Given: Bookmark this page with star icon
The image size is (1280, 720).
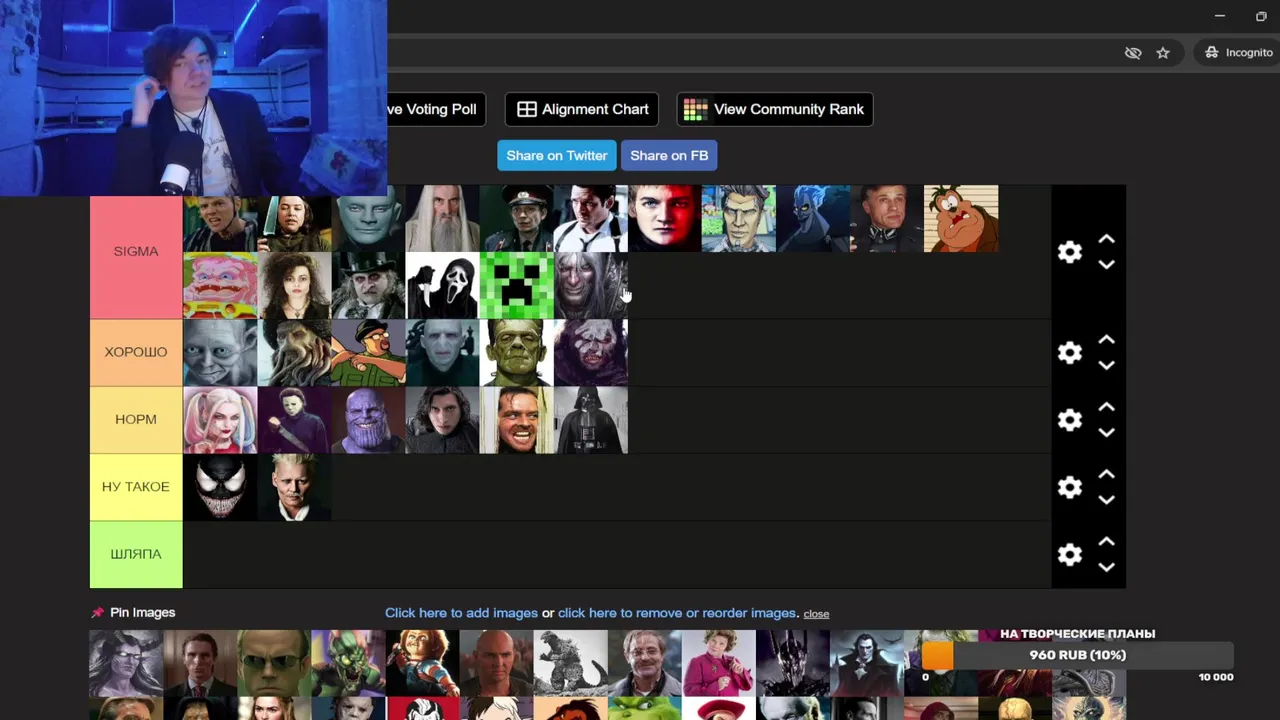Looking at the screenshot, I should point(1163,53).
